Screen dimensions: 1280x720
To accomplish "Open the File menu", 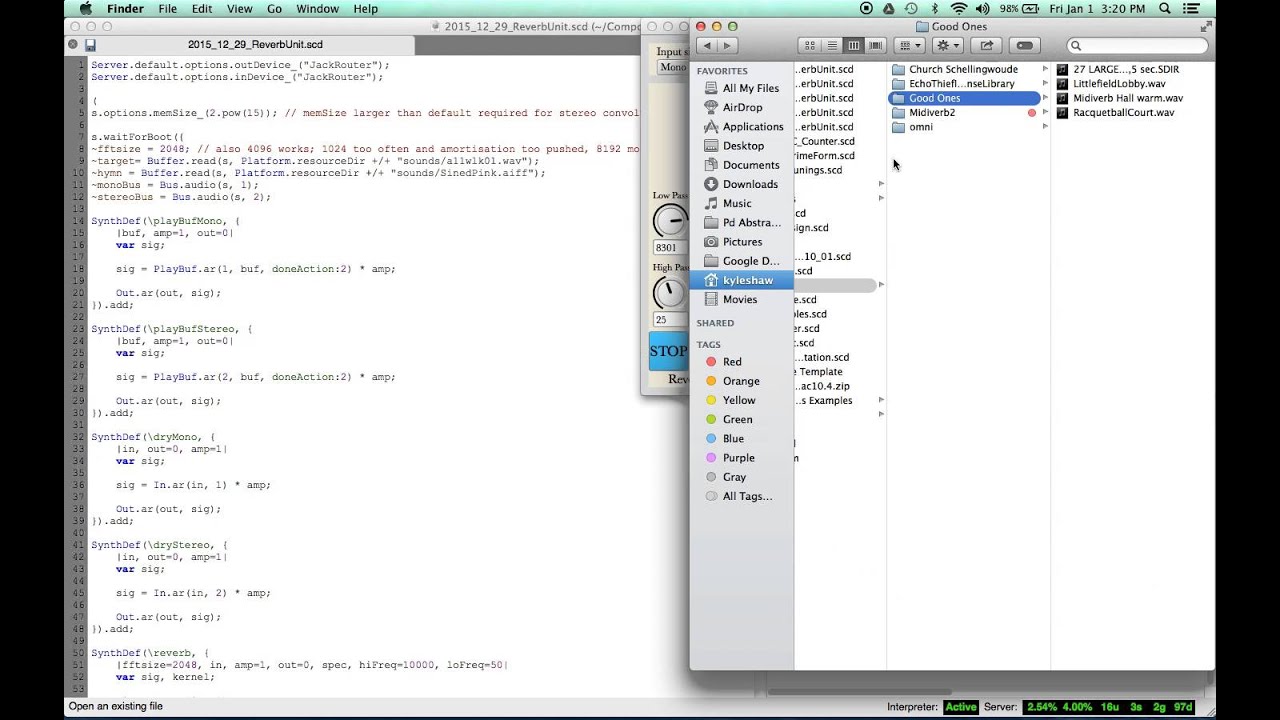I will (x=167, y=9).
